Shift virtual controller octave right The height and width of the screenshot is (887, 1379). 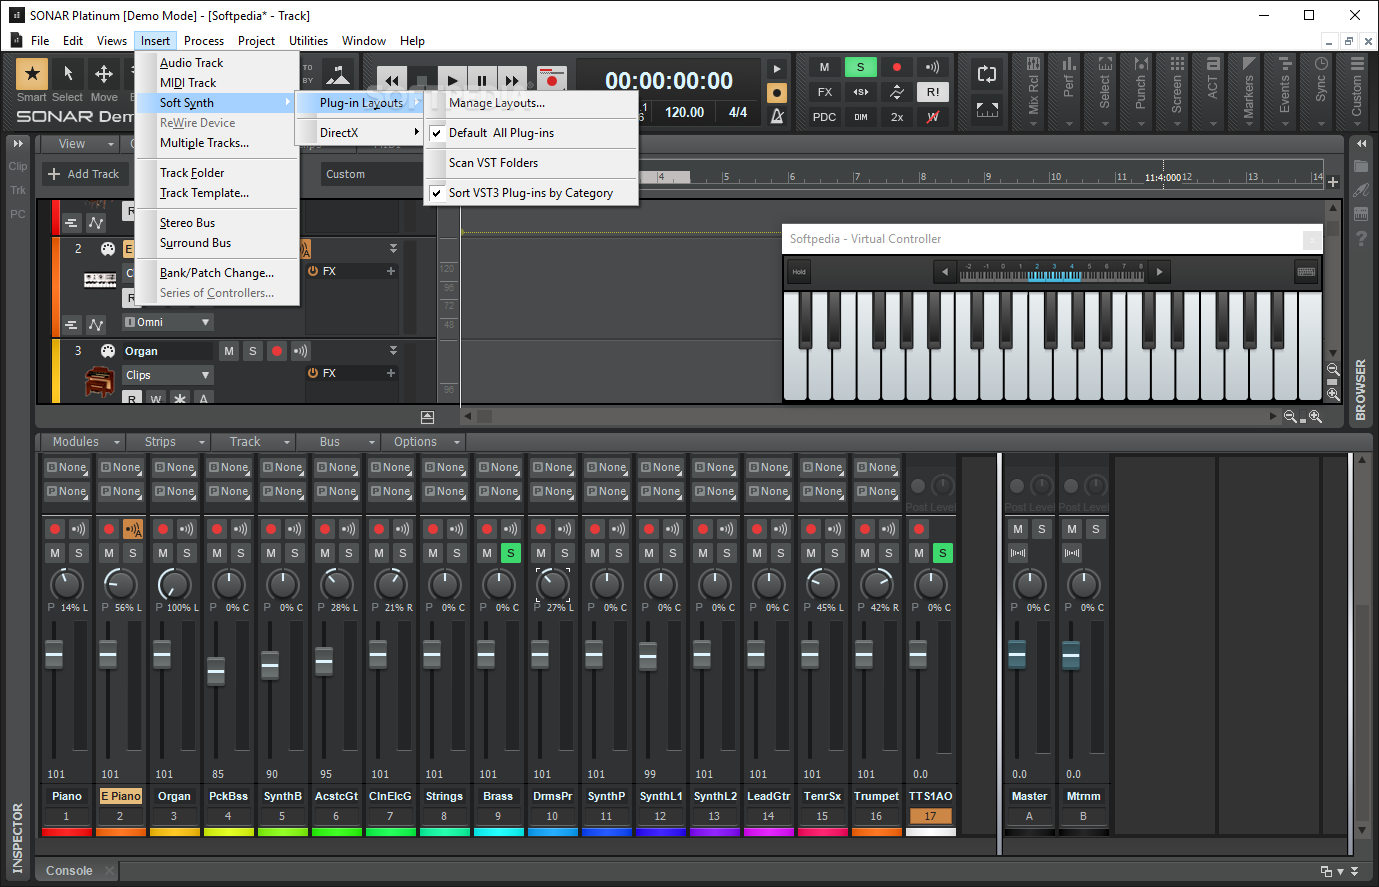tap(1159, 272)
